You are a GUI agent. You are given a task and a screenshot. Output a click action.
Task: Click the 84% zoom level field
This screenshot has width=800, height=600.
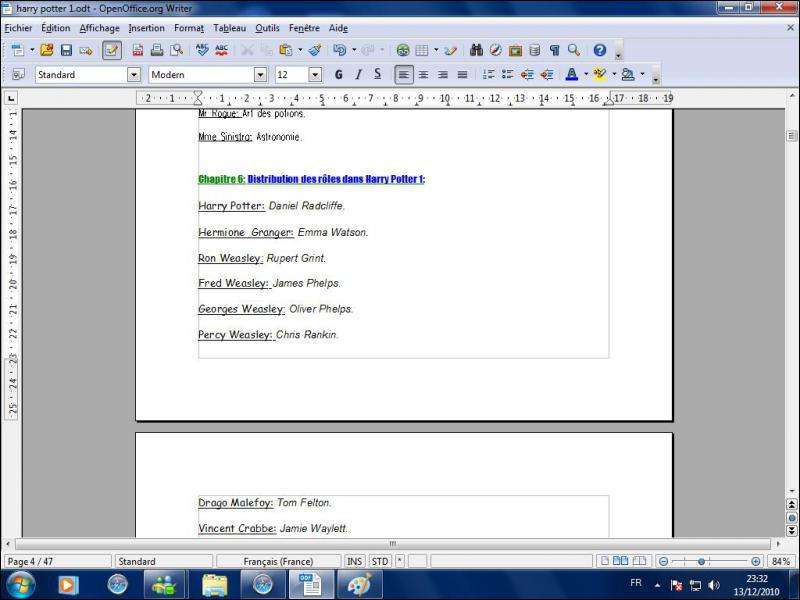point(781,561)
